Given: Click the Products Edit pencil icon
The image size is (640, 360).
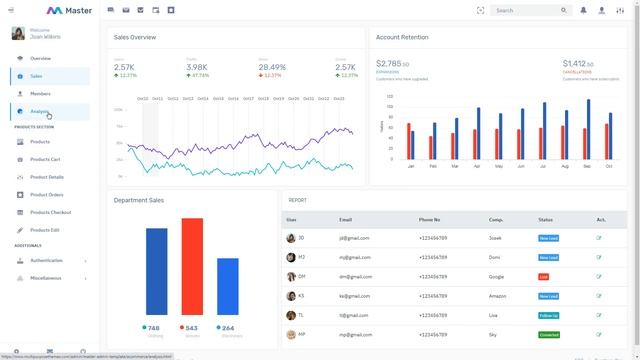Looking at the screenshot, I should [20, 230].
